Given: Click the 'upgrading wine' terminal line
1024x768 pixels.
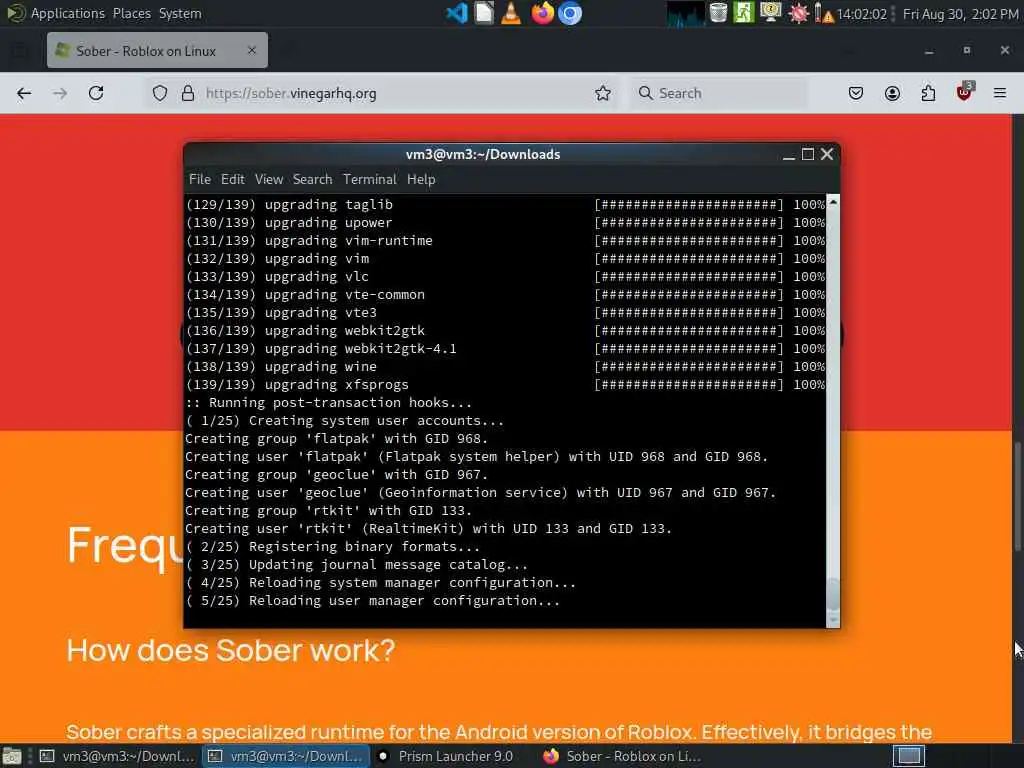Looking at the screenshot, I should (x=281, y=366).
